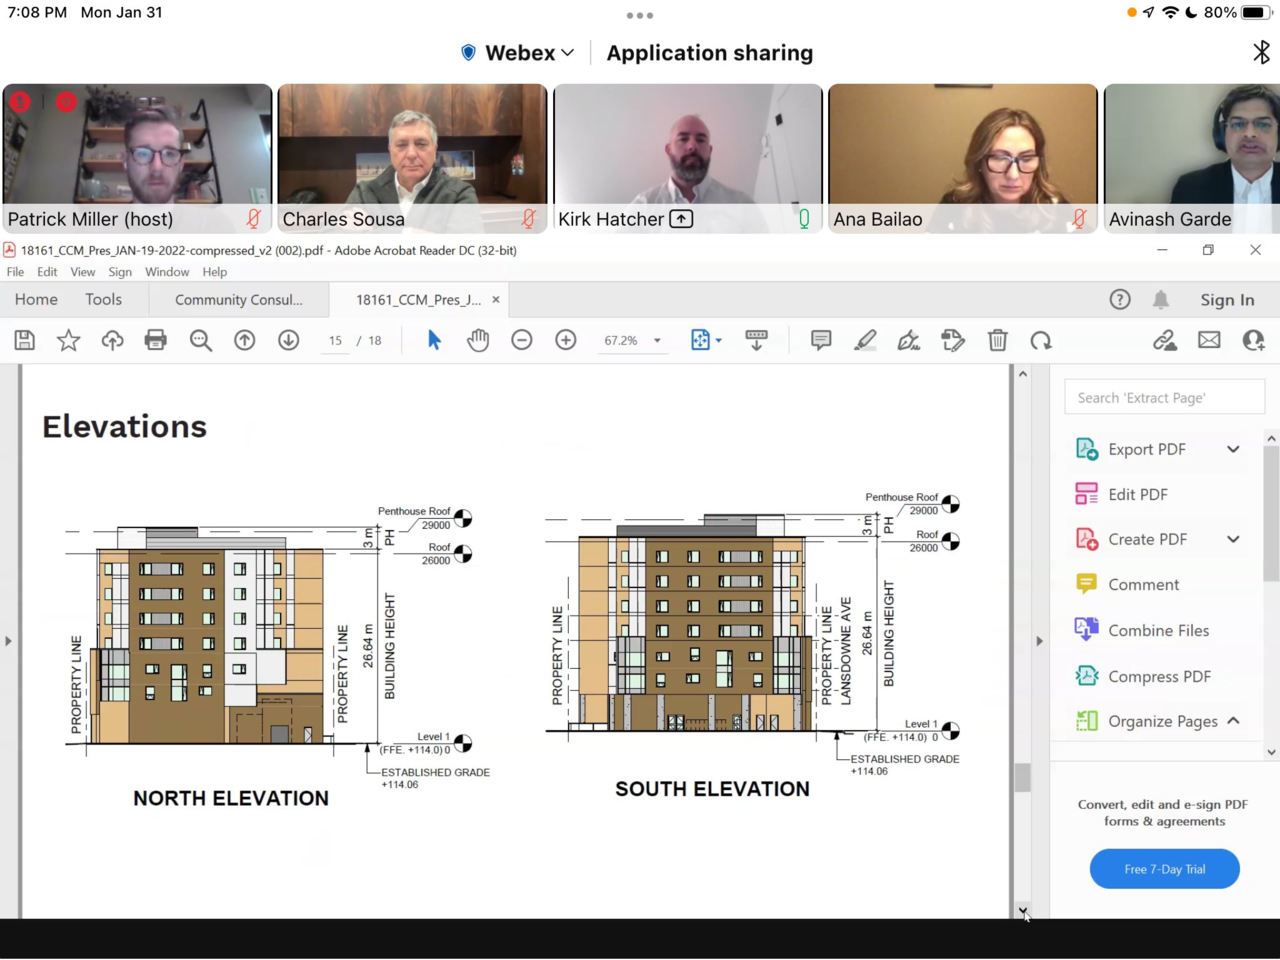Screen dimensions: 1280x960
Task: Click the page number field showing 15
Action: coord(335,341)
